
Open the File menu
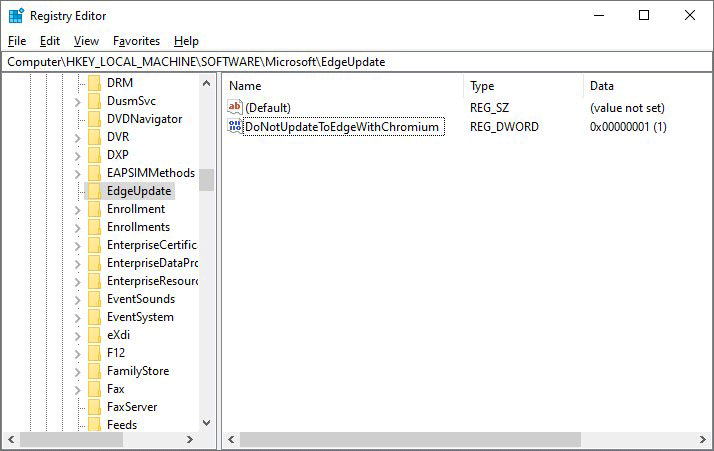[17, 41]
